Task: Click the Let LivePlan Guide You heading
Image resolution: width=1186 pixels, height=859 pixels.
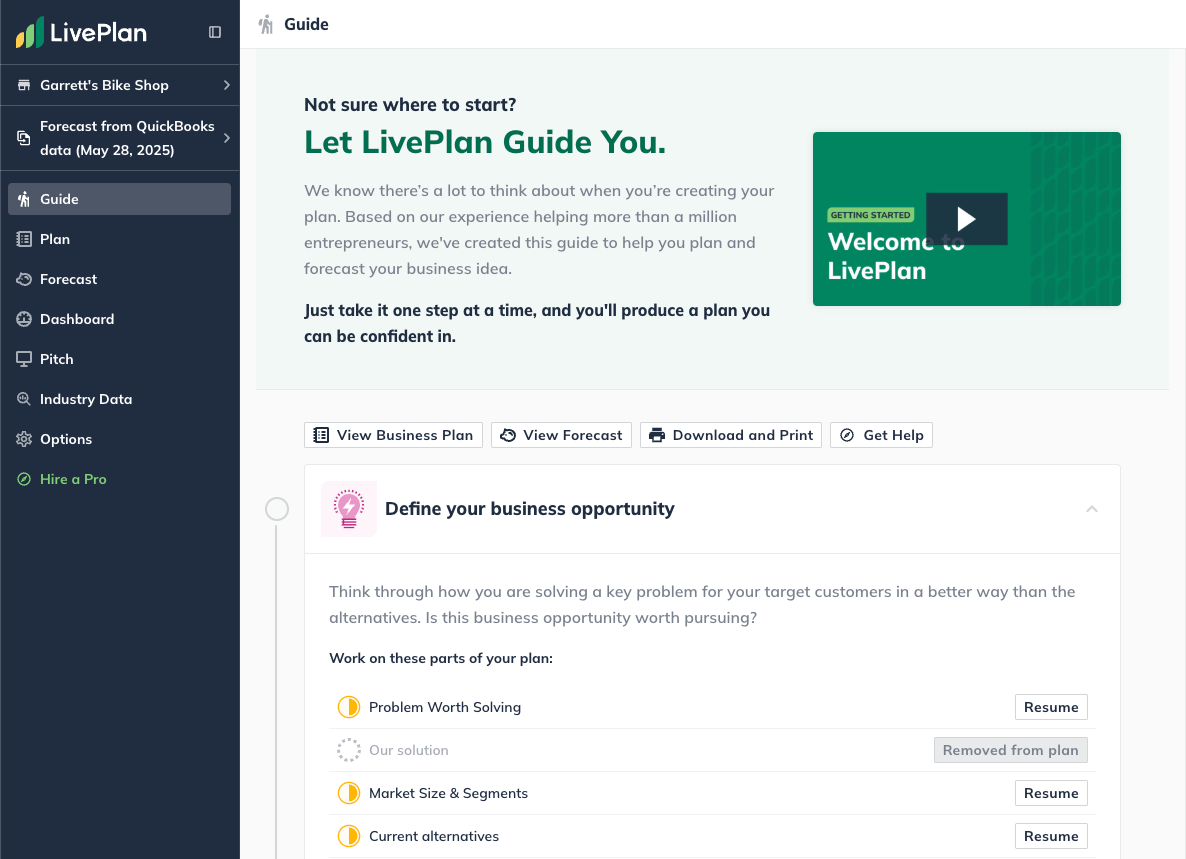Action: click(485, 142)
